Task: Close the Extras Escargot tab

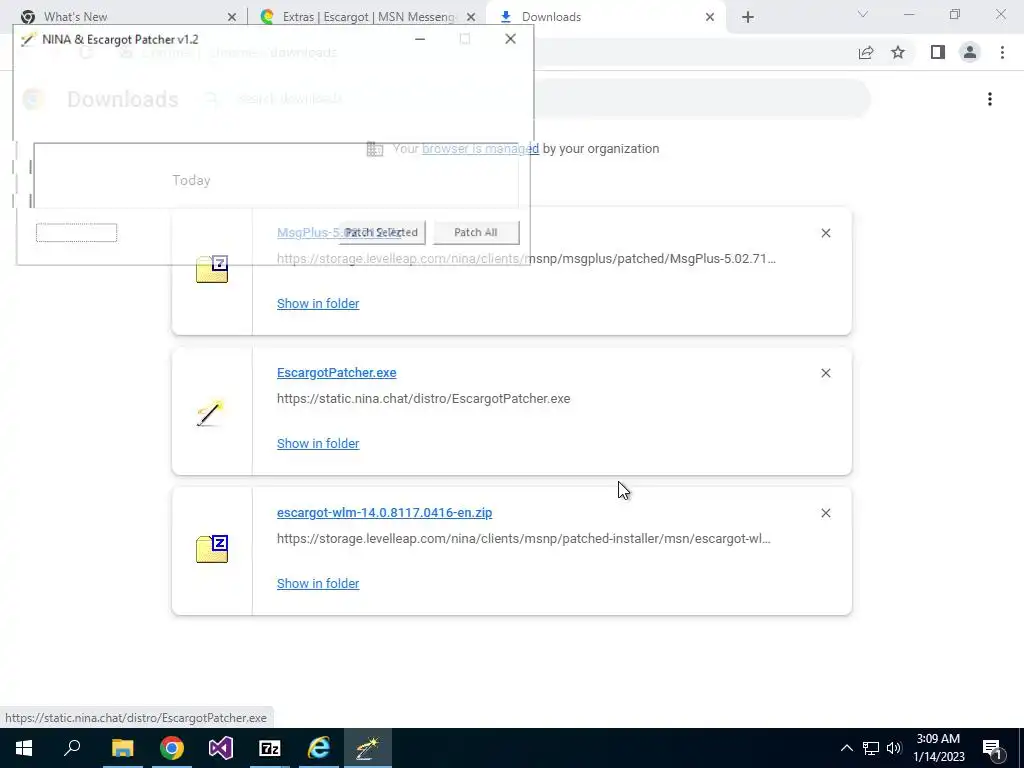Action: [471, 17]
